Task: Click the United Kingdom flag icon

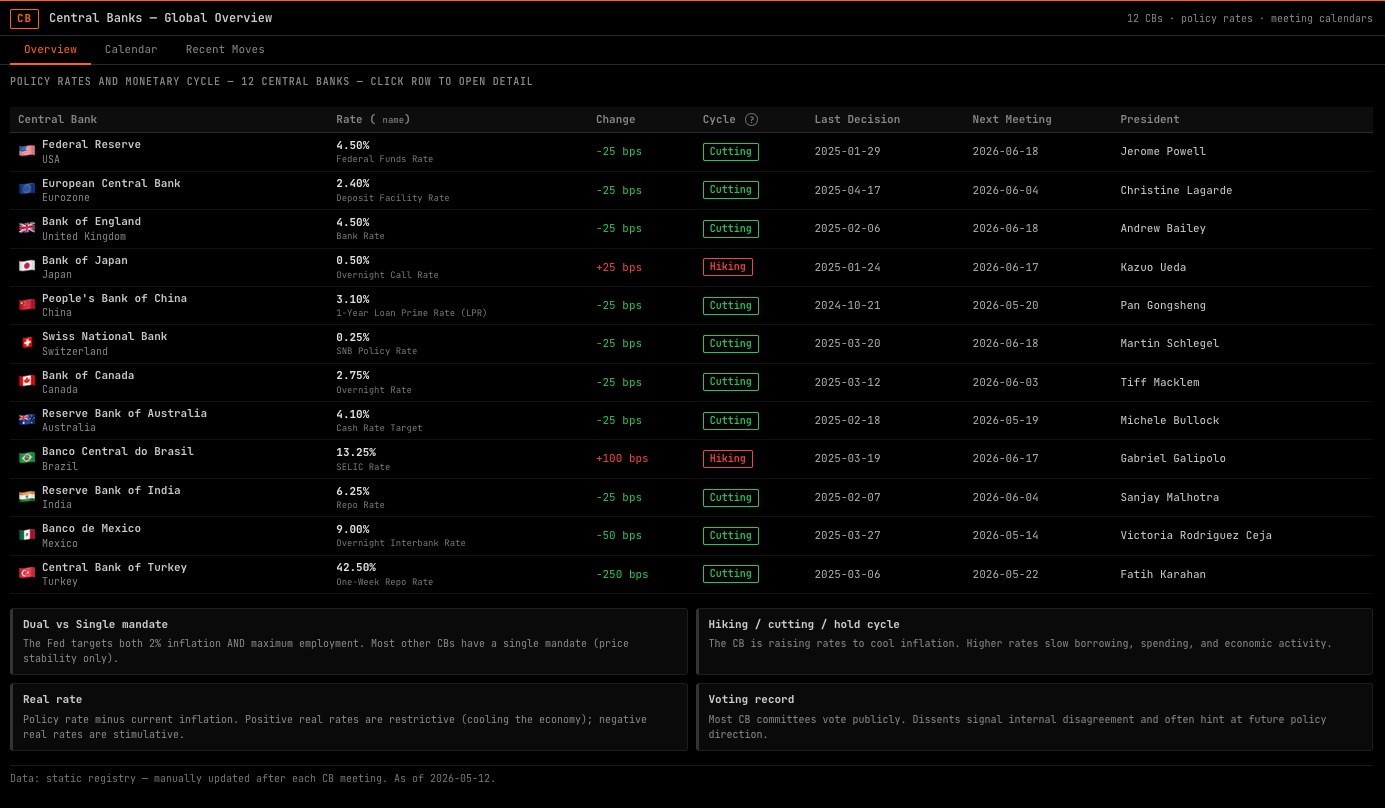Action: pos(27,228)
